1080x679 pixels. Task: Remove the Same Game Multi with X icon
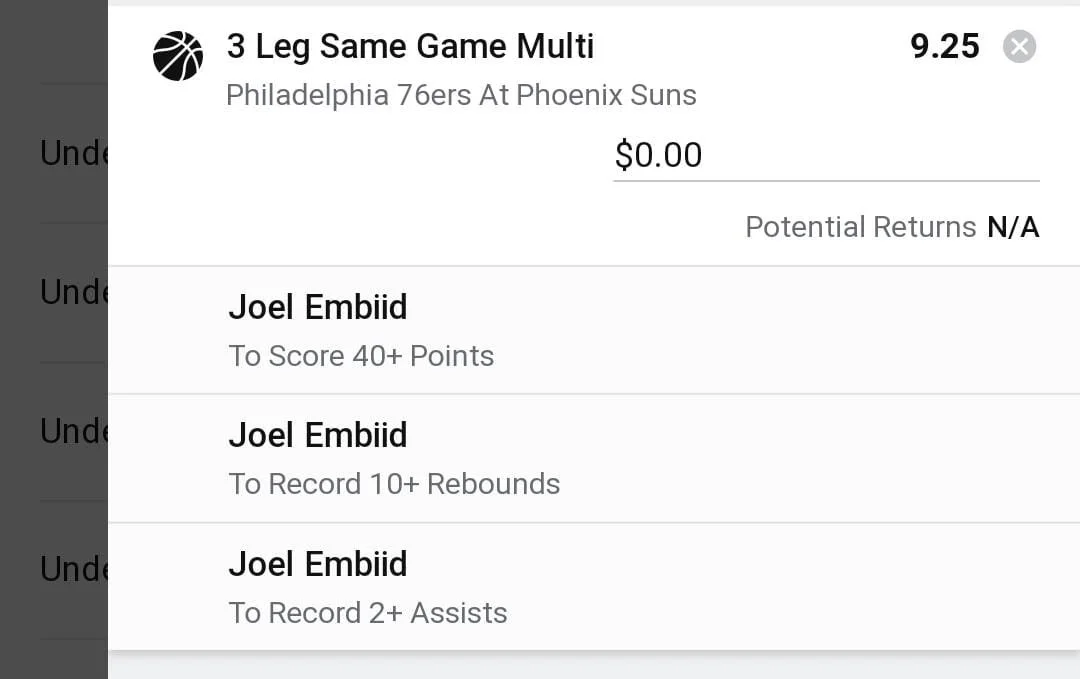[1019, 47]
